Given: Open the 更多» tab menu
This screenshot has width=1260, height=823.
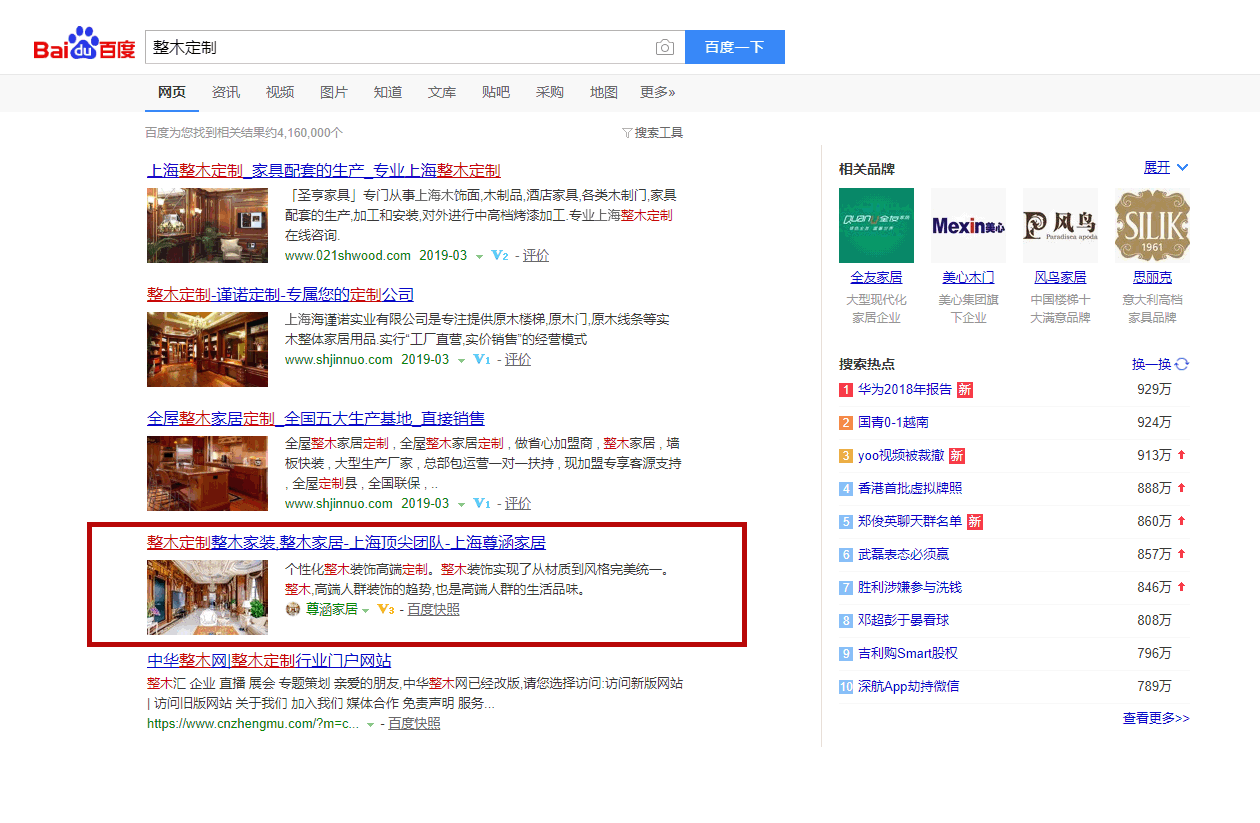Looking at the screenshot, I should click(657, 92).
